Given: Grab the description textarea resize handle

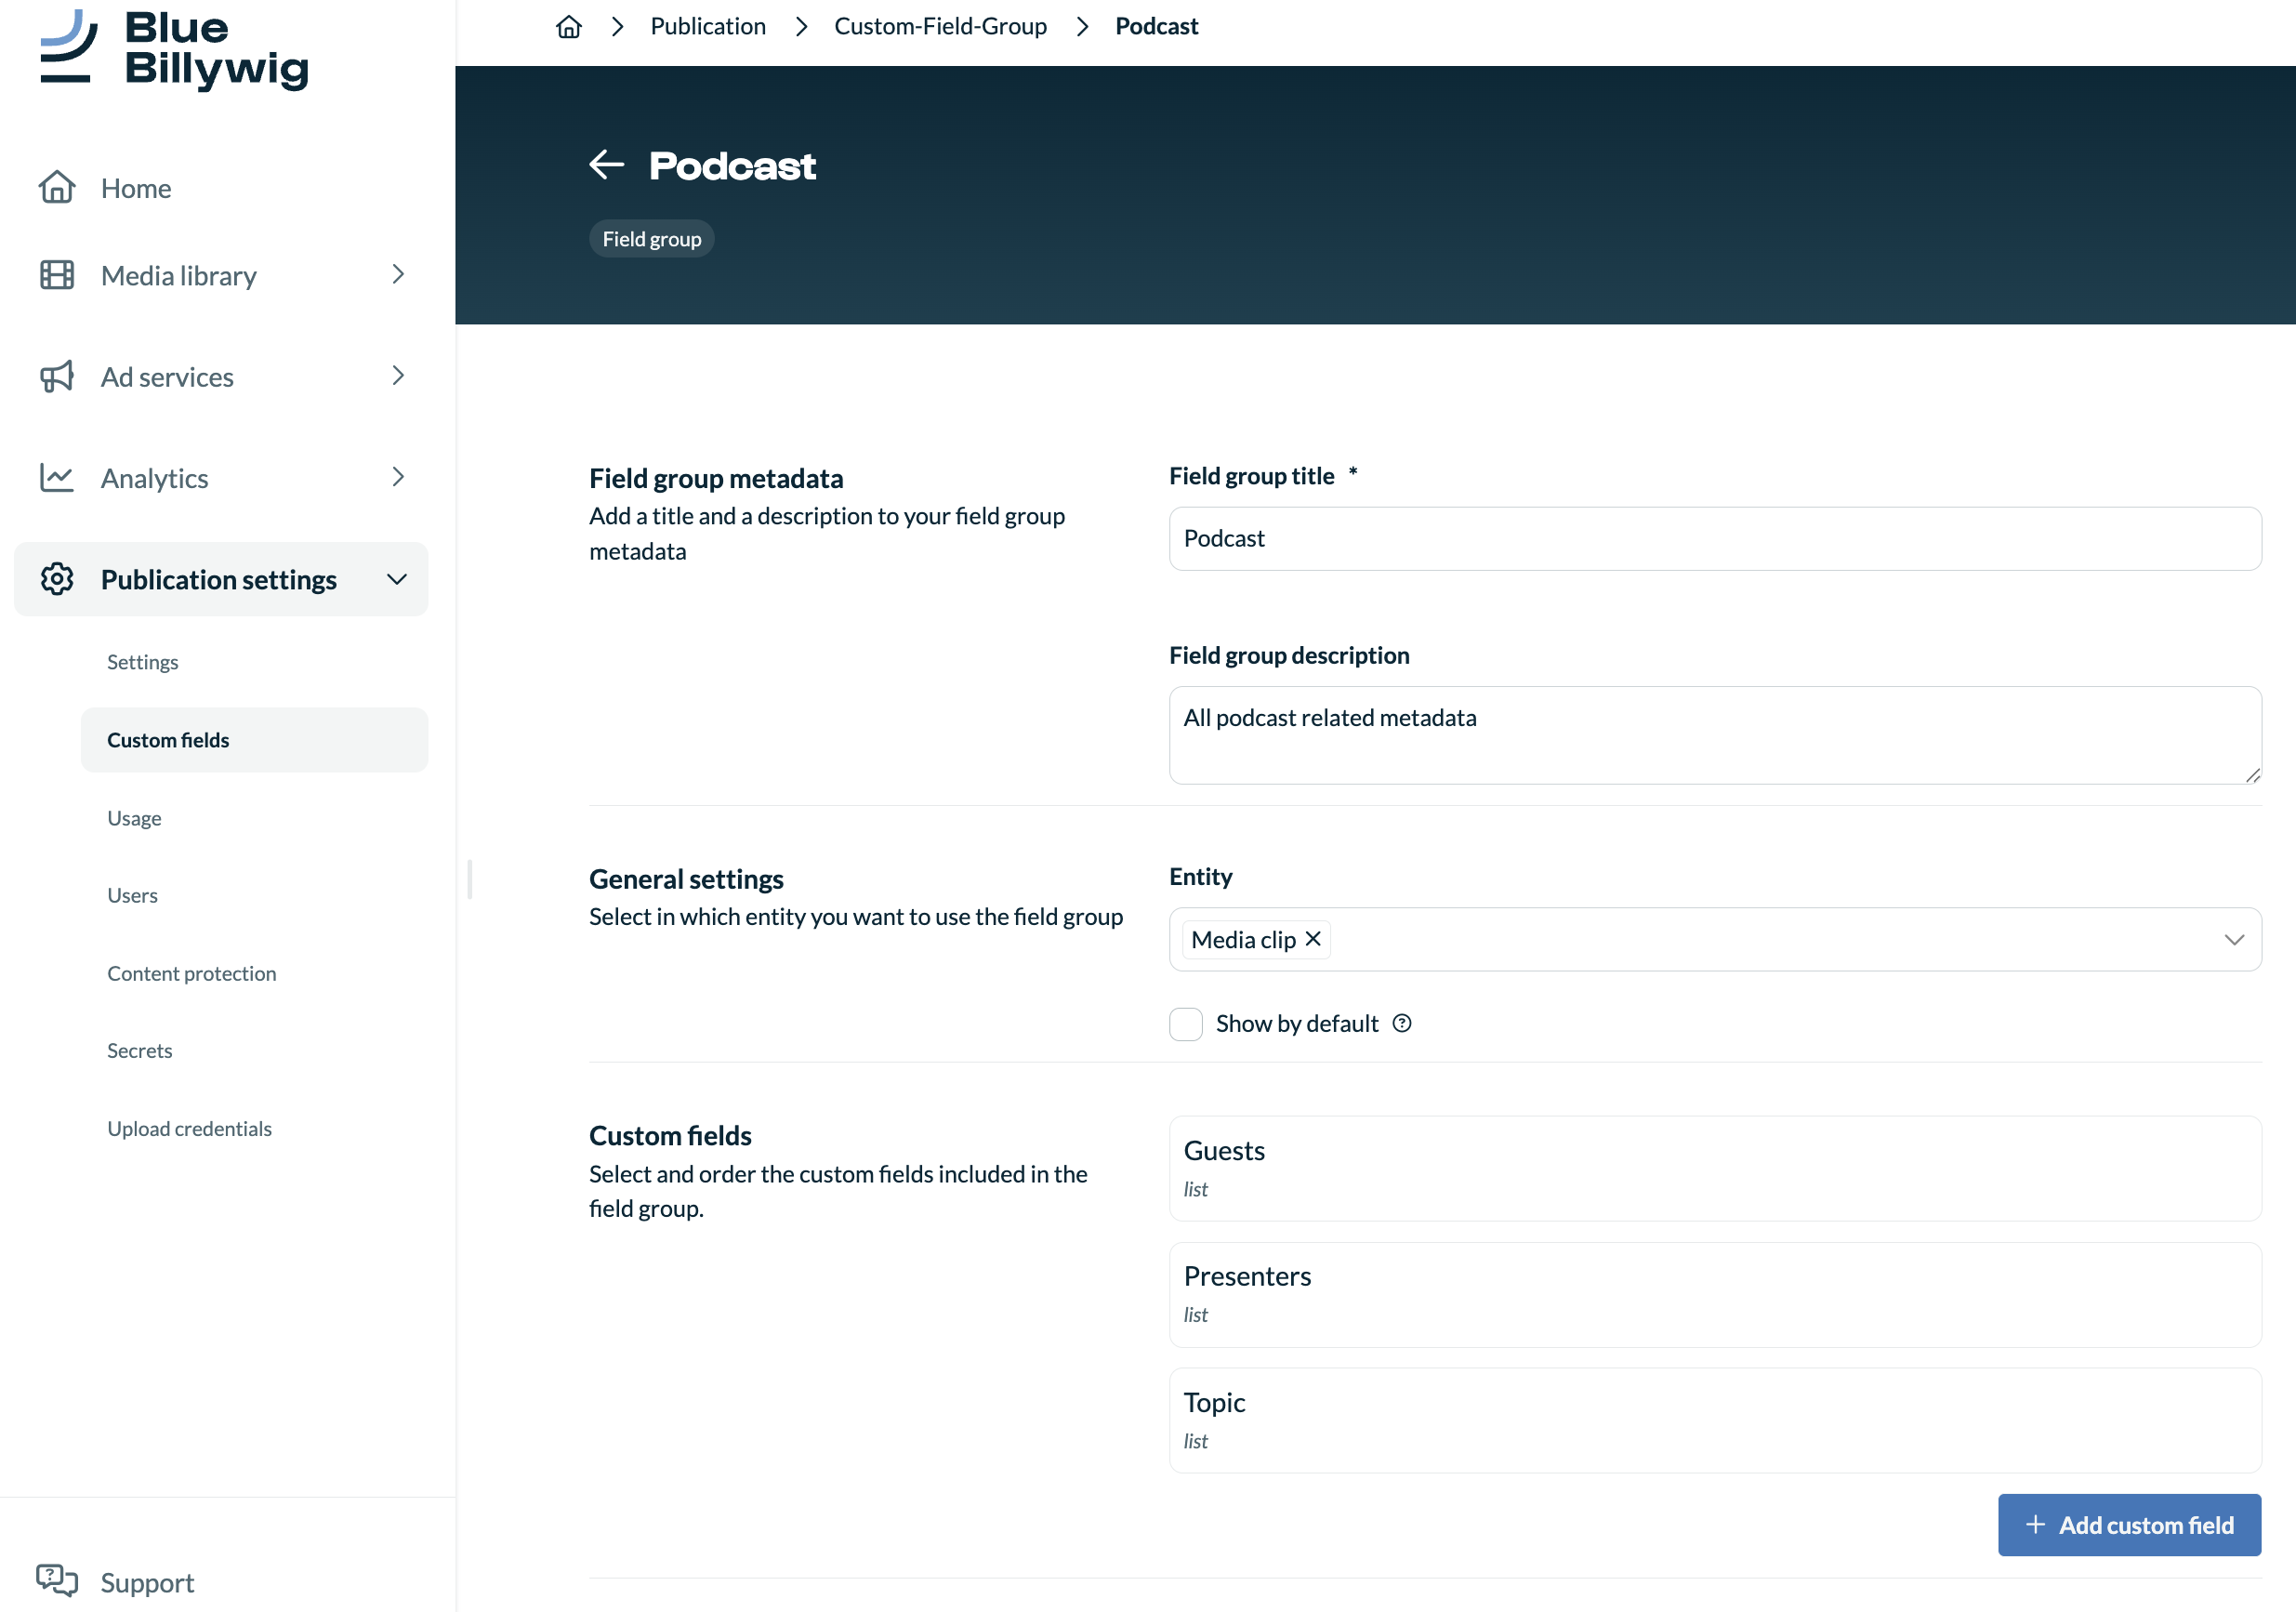Looking at the screenshot, I should point(2252,775).
